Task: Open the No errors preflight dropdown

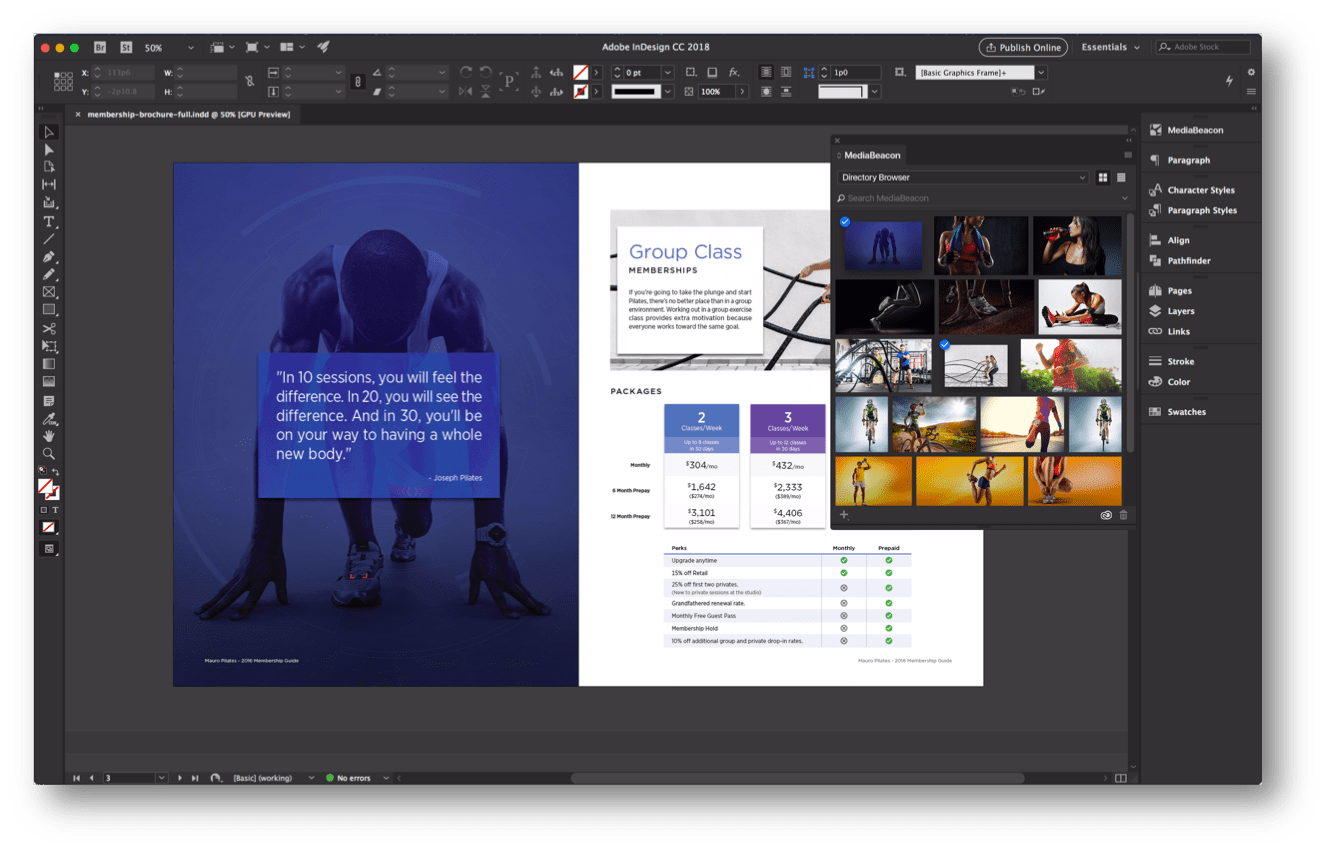Action: [386, 778]
